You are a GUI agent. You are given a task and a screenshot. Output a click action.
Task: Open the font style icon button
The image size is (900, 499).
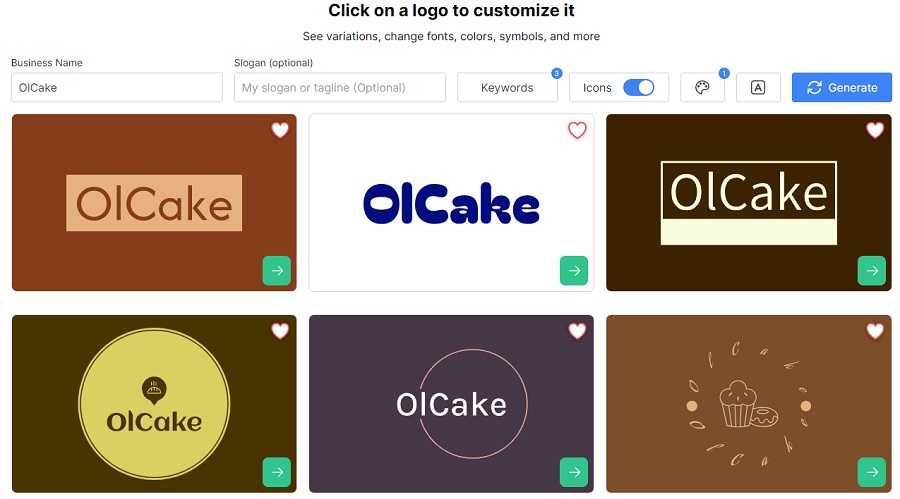click(x=758, y=87)
